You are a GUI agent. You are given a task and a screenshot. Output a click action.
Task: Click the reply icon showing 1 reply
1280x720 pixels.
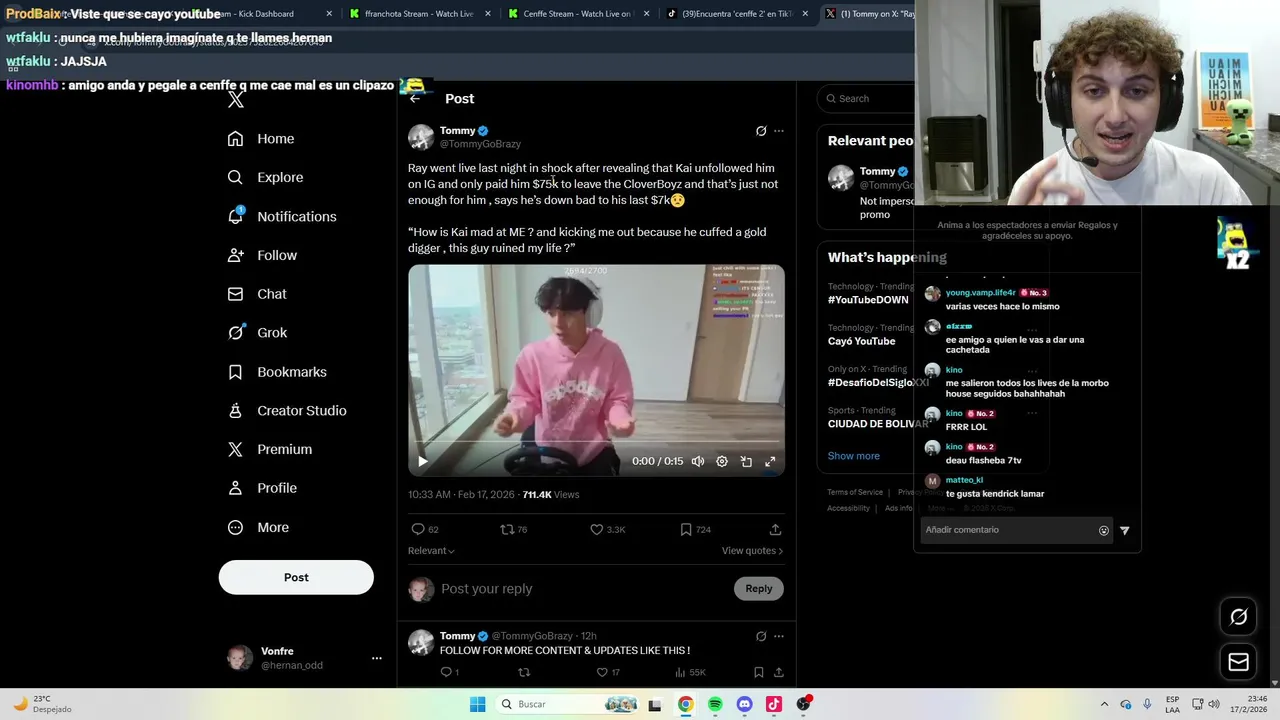pos(446,672)
